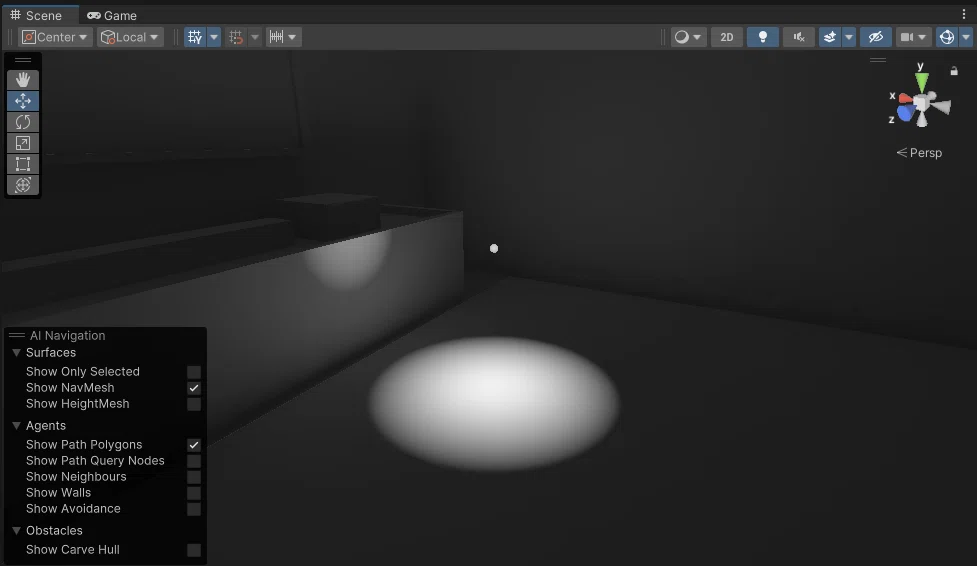Viewport: 977px width, 566px height.
Task: Collapse the Agents section
Action: click(16, 426)
